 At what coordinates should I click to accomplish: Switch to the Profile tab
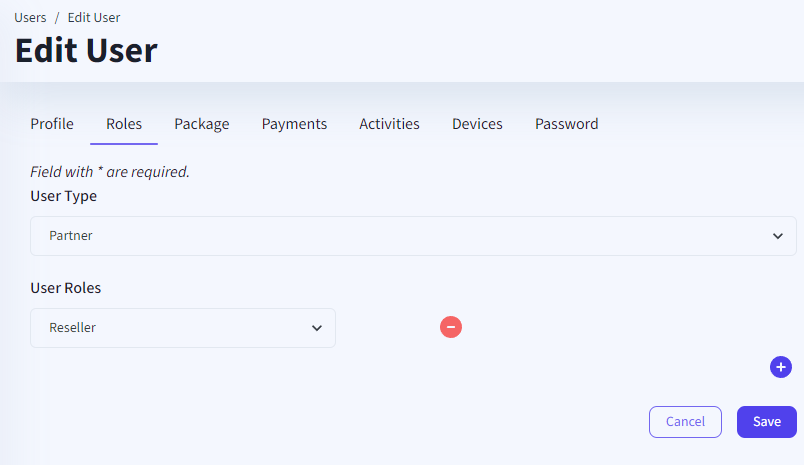pos(52,124)
